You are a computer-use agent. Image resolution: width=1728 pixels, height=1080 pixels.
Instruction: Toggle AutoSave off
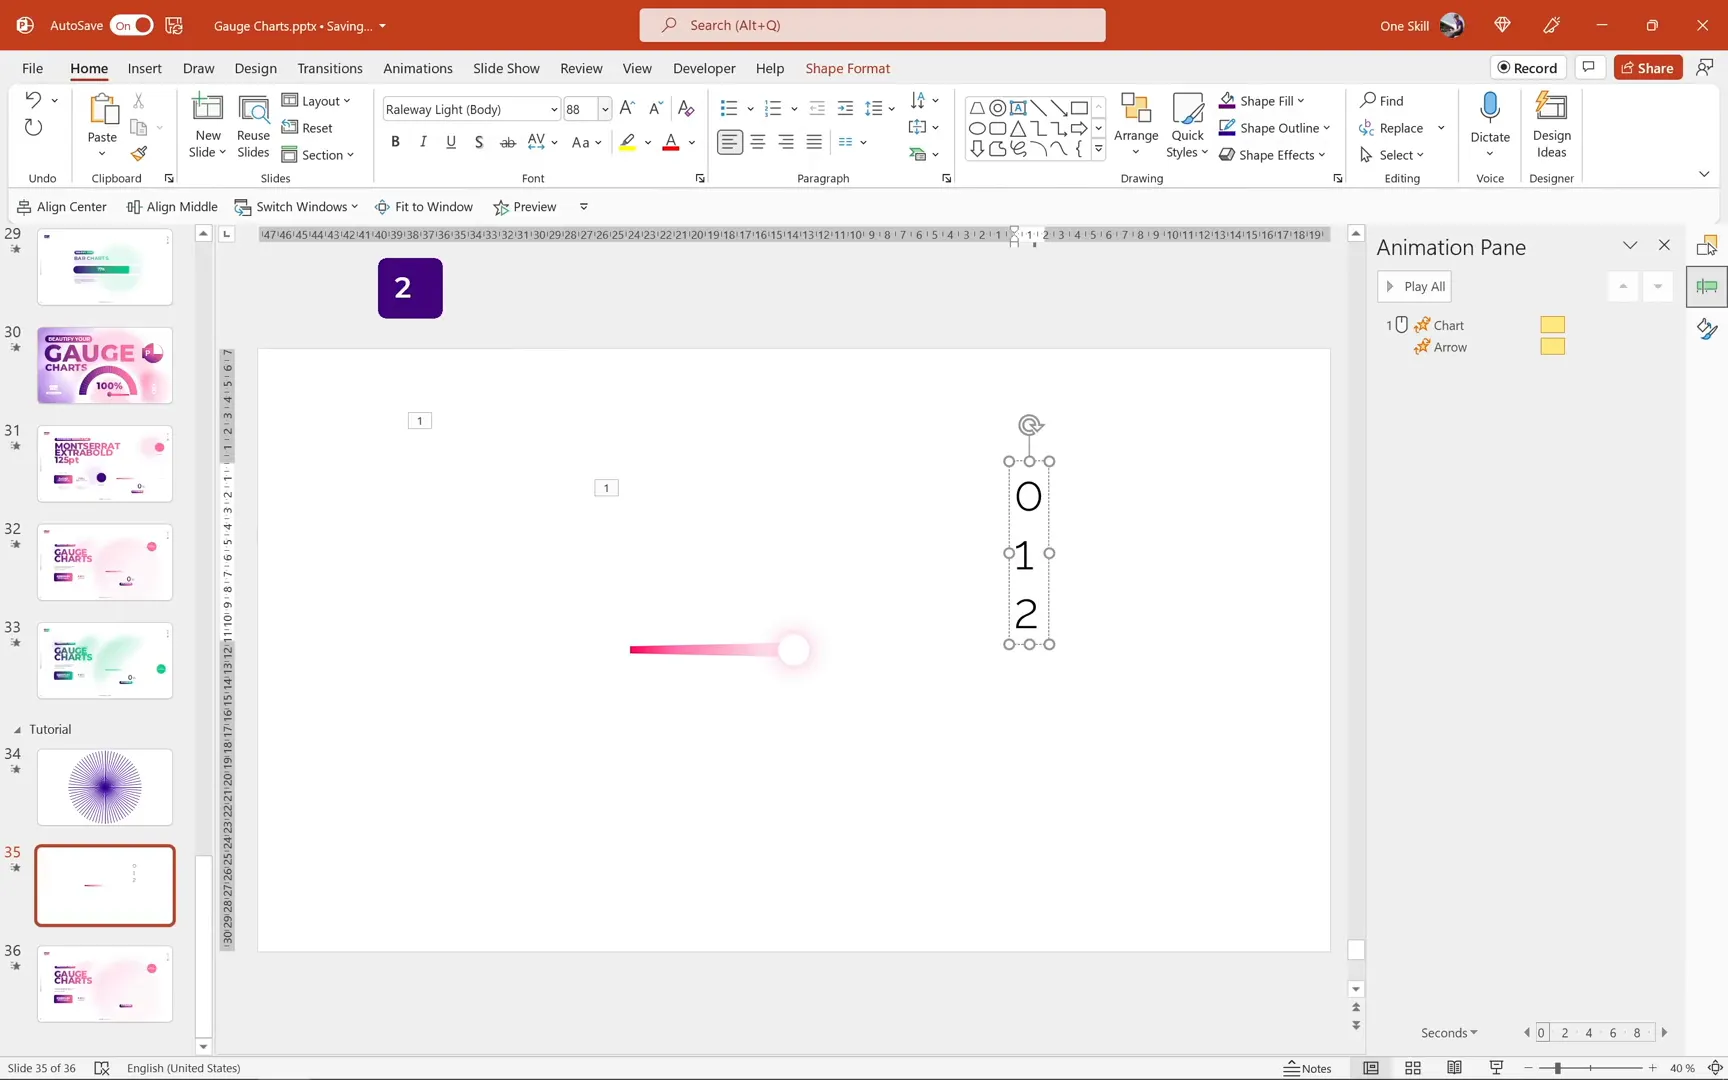pos(131,25)
